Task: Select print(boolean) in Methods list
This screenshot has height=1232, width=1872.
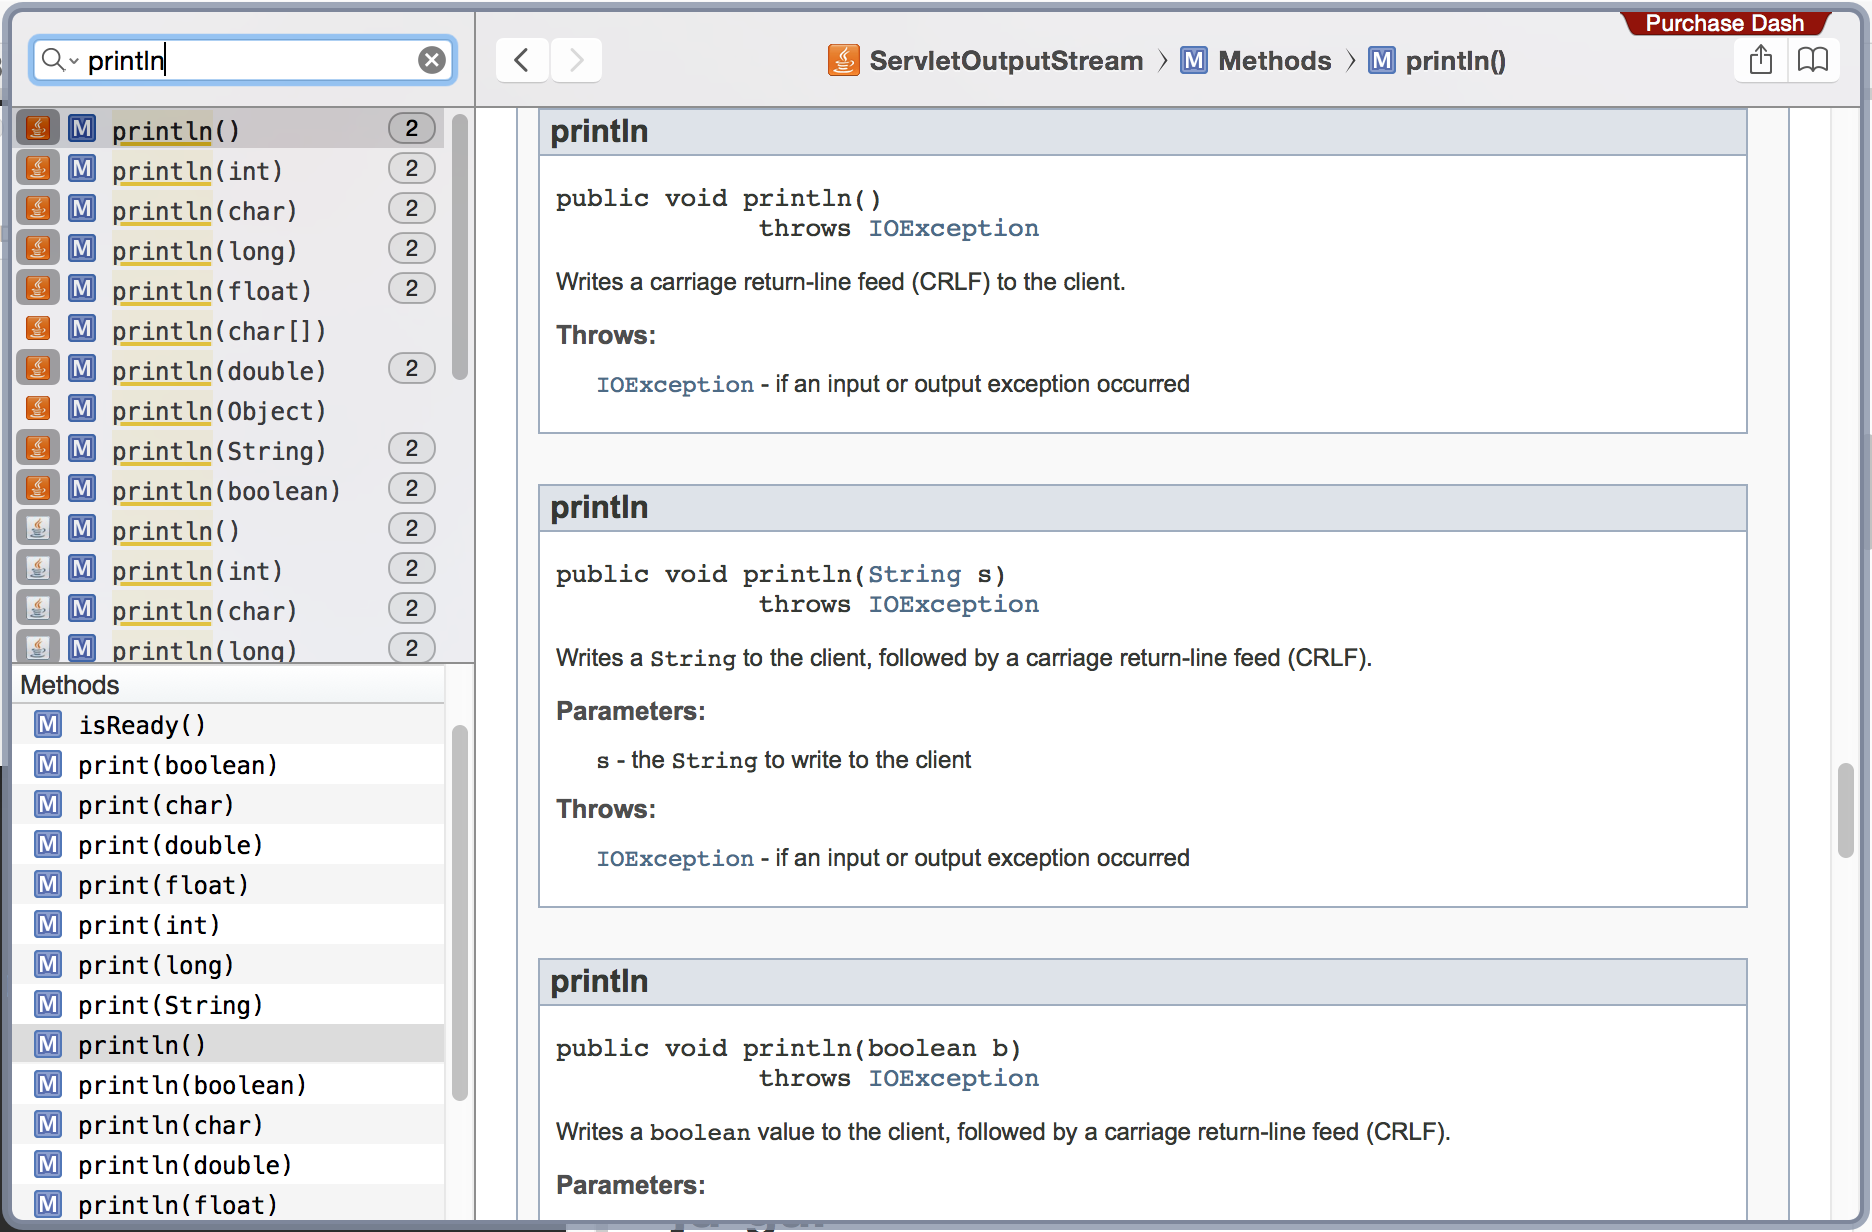Action: click(228, 765)
